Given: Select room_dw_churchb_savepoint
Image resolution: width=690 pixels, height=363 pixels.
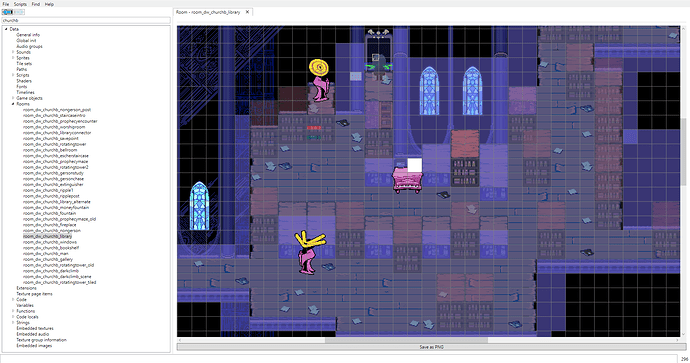Looking at the screenshot, I should point(51,138).
